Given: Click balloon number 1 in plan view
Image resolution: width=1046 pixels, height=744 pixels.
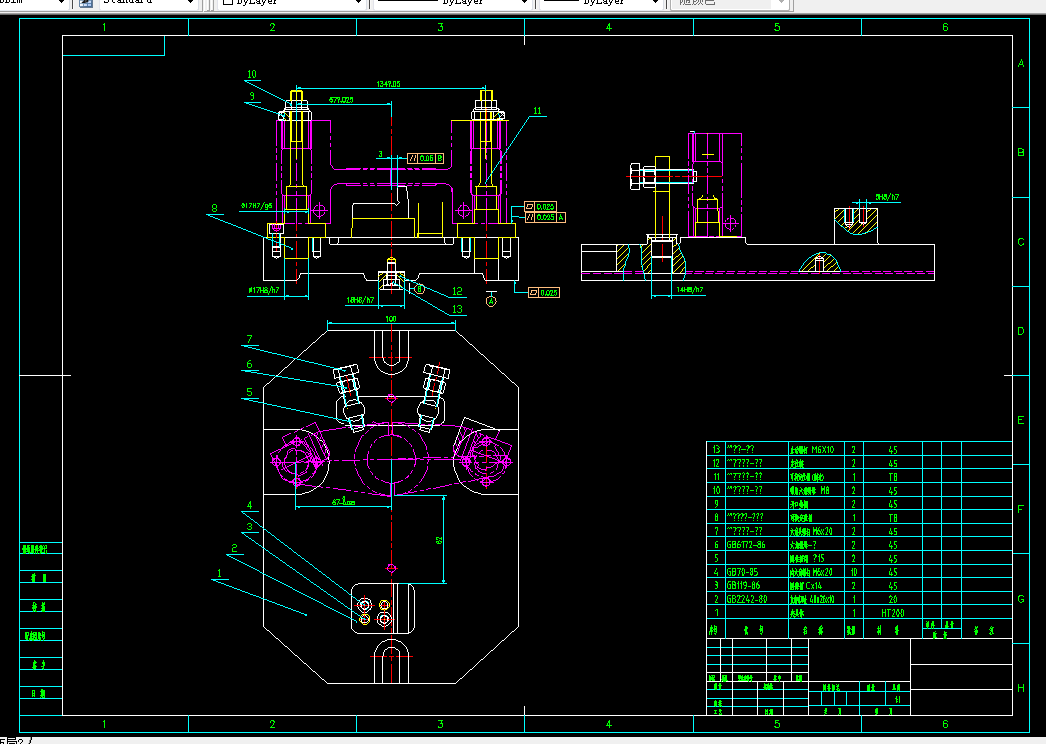Looking at the screenshot, I should (x=219, y=573).
